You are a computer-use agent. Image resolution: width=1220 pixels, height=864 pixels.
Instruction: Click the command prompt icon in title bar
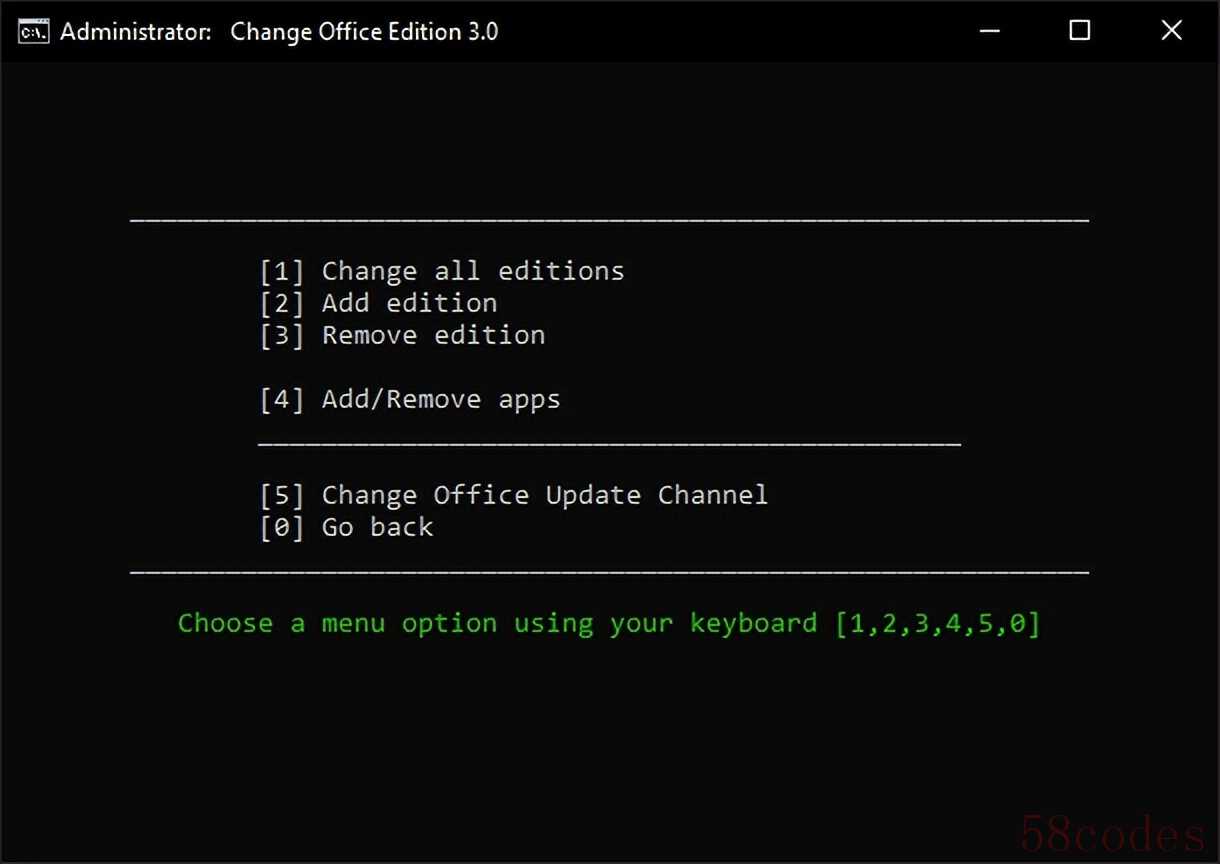coord(34,31)
